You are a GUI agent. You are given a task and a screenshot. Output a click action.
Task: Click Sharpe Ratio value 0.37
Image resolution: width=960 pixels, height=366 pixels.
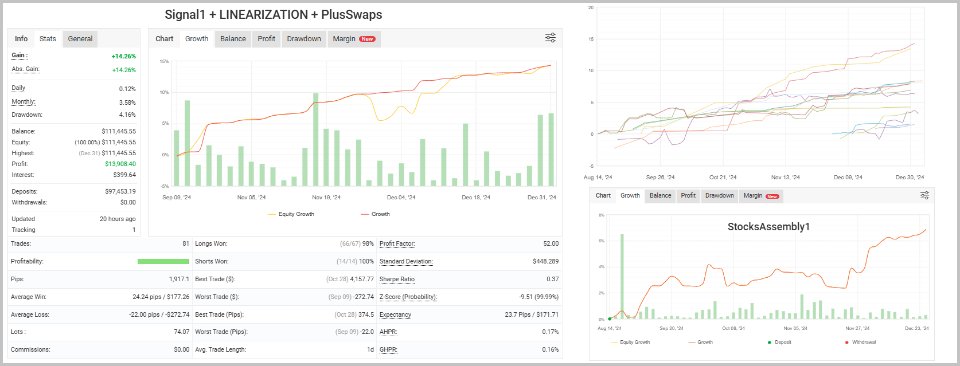(x=553, y=279)
